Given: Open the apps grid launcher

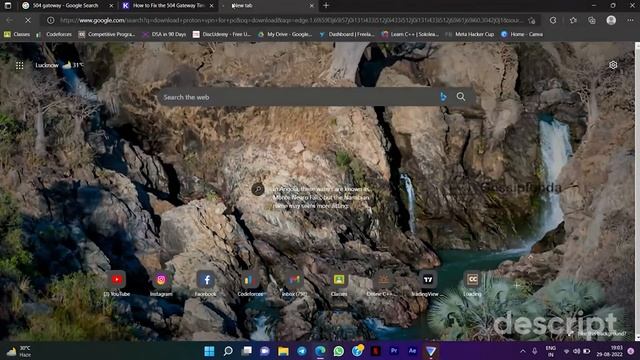Looking at the screenshot, I should click(x=19, y=65).
